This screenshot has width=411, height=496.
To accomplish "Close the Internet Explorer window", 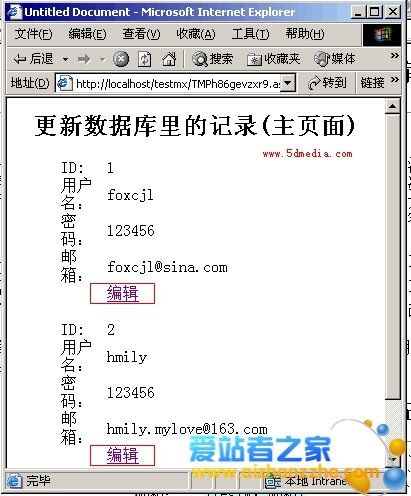I will 393,12.
